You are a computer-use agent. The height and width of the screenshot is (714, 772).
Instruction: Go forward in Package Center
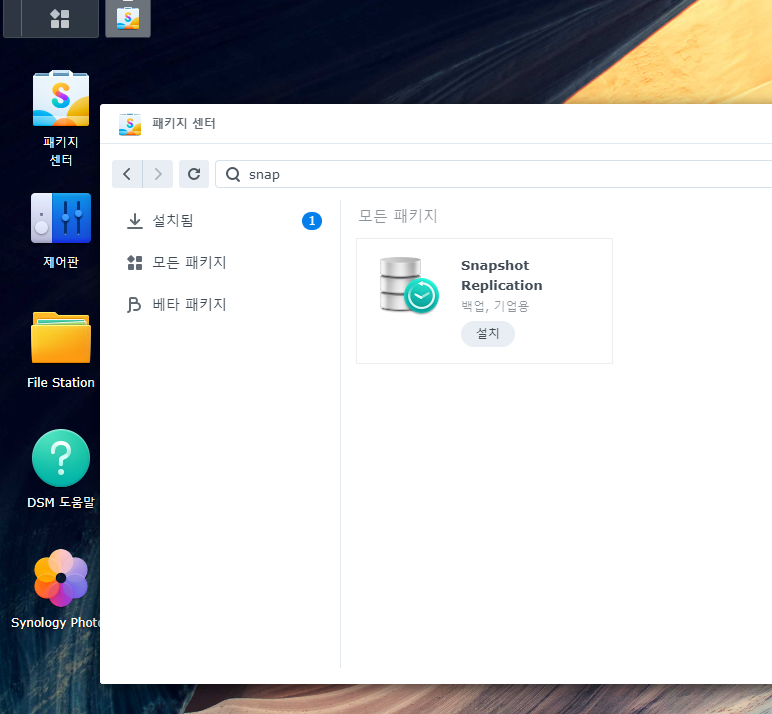click(x=158, y=174)
